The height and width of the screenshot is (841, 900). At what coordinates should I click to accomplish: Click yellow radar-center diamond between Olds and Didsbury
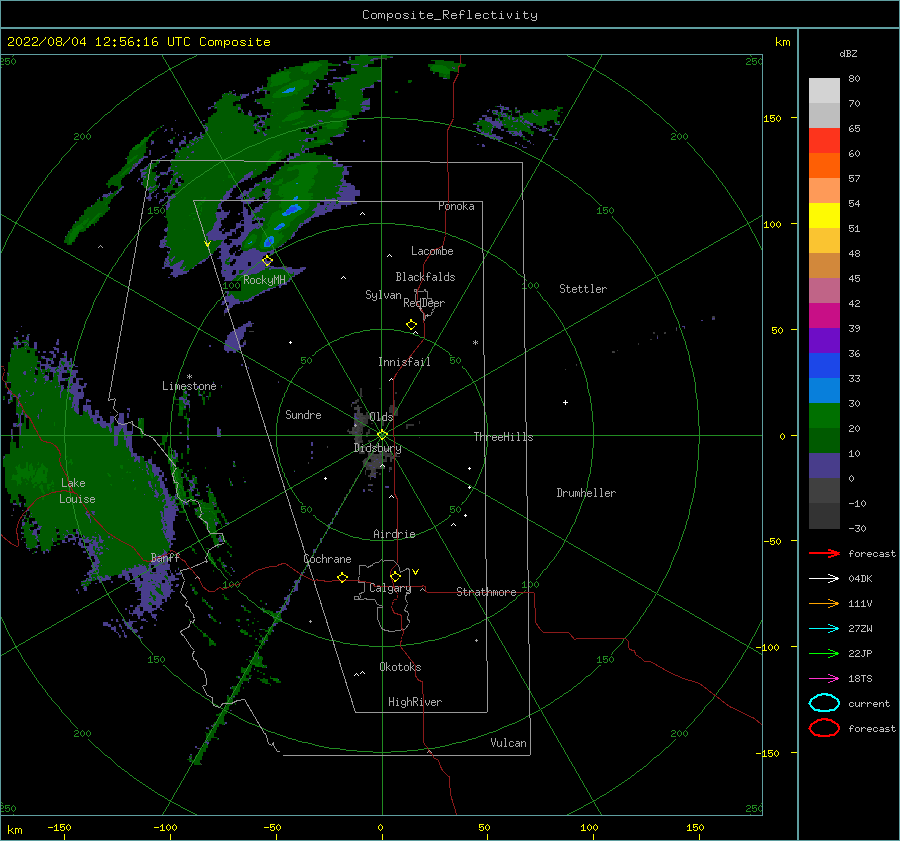tap(382, 435)
